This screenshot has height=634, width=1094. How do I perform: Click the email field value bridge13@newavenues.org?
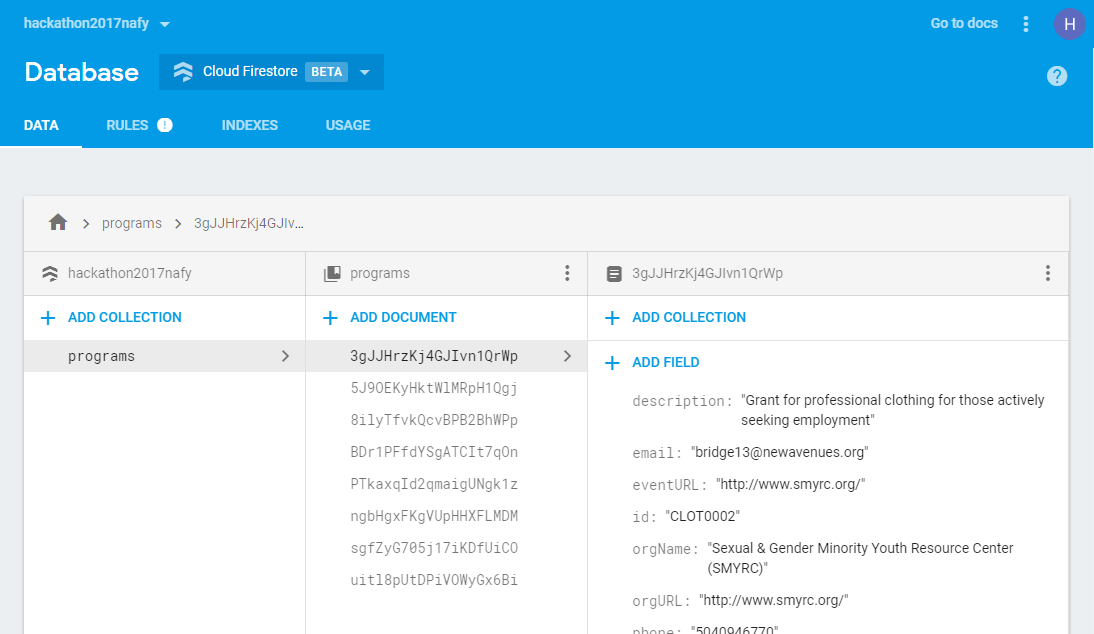tap(779, 452)
